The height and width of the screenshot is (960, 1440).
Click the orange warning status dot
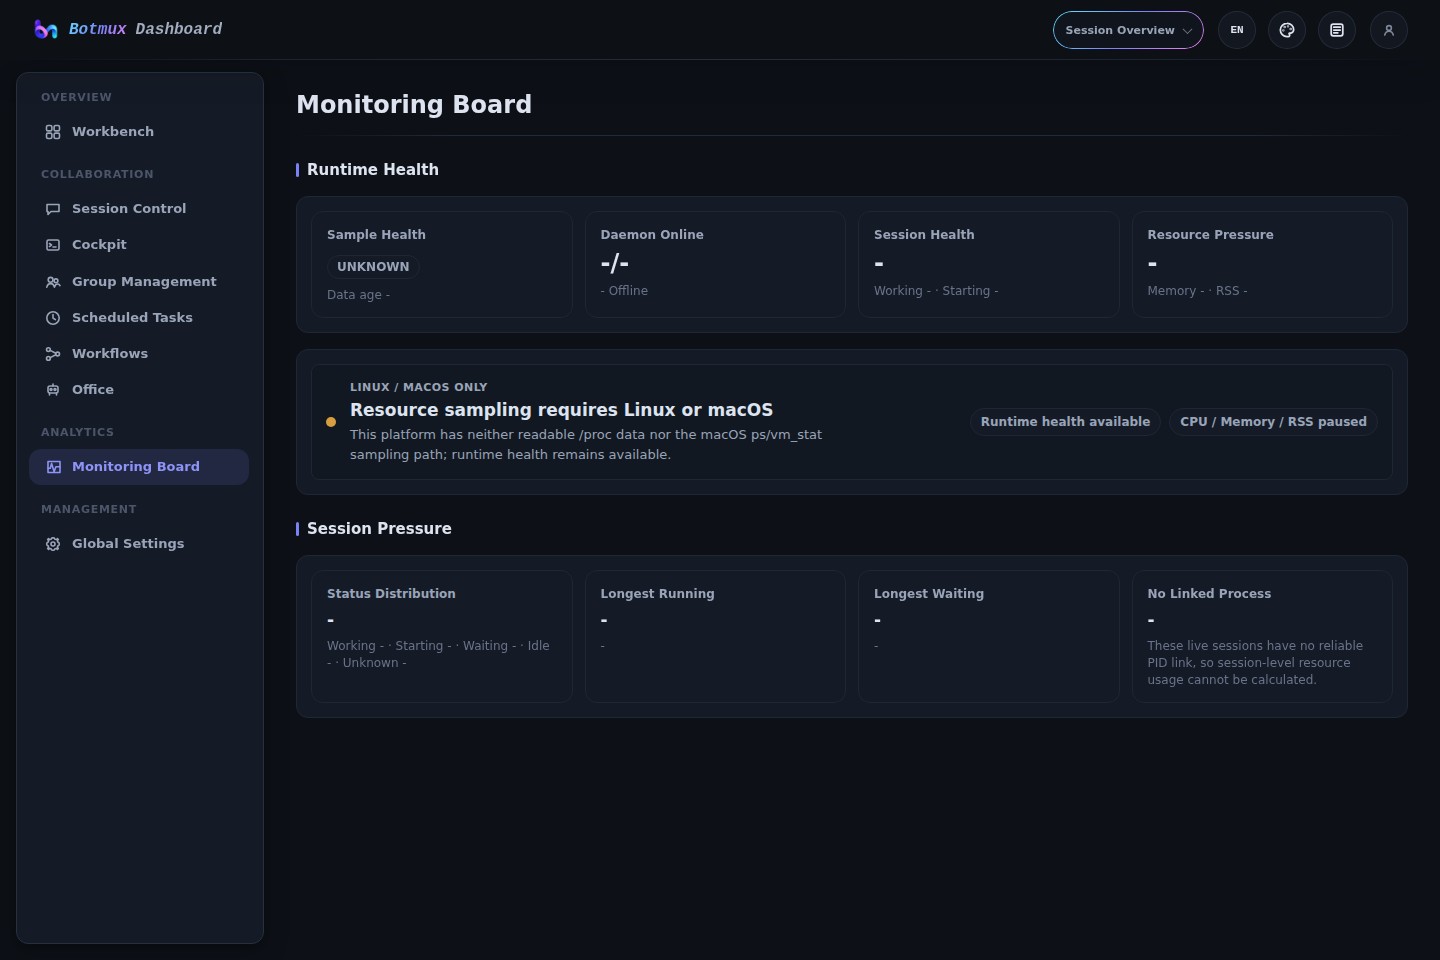pos(331,422)
